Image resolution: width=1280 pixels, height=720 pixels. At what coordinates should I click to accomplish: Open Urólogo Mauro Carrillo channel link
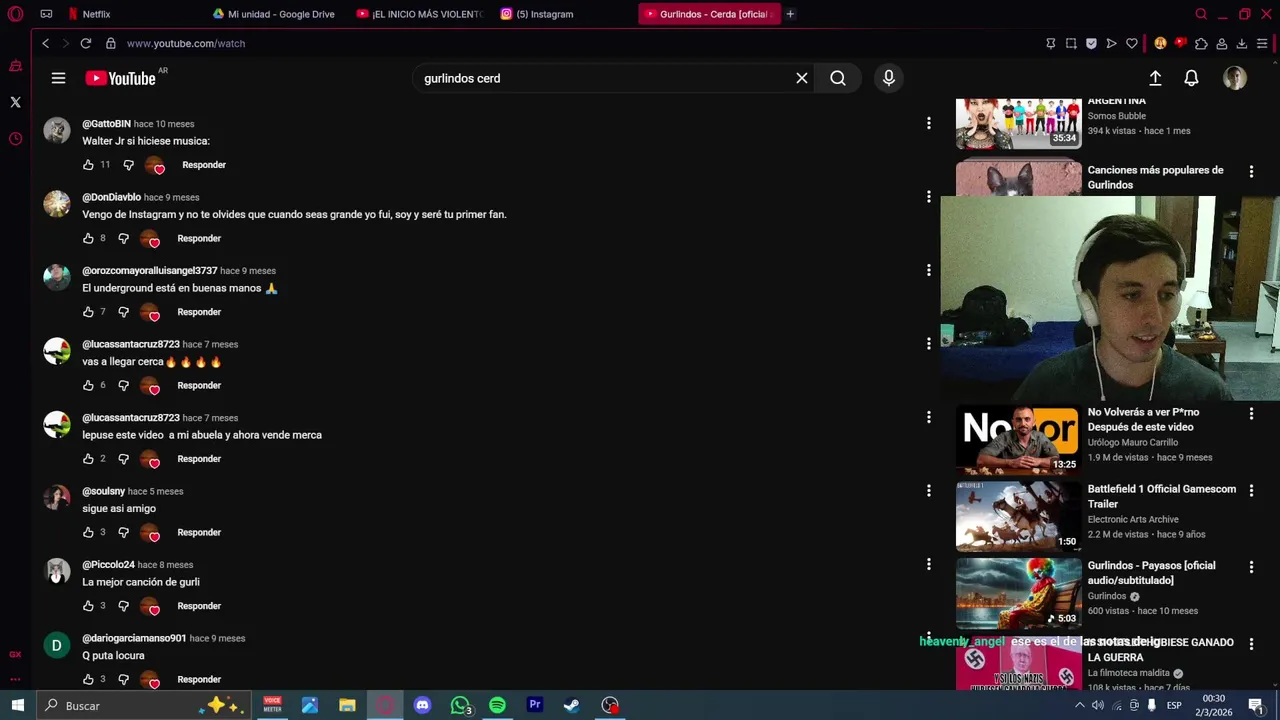1133,442
